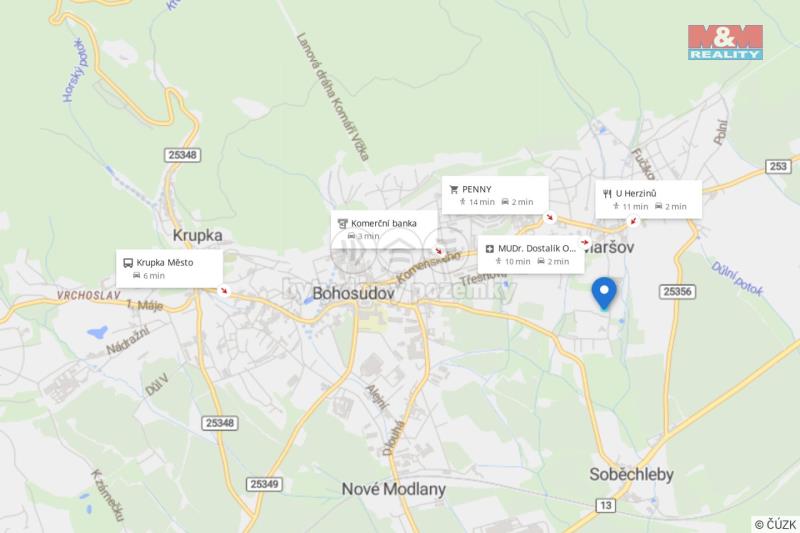The image size is (800, 533).
Task: Click the shopping cart icon beside PENNY
Action: coord(454,190)
